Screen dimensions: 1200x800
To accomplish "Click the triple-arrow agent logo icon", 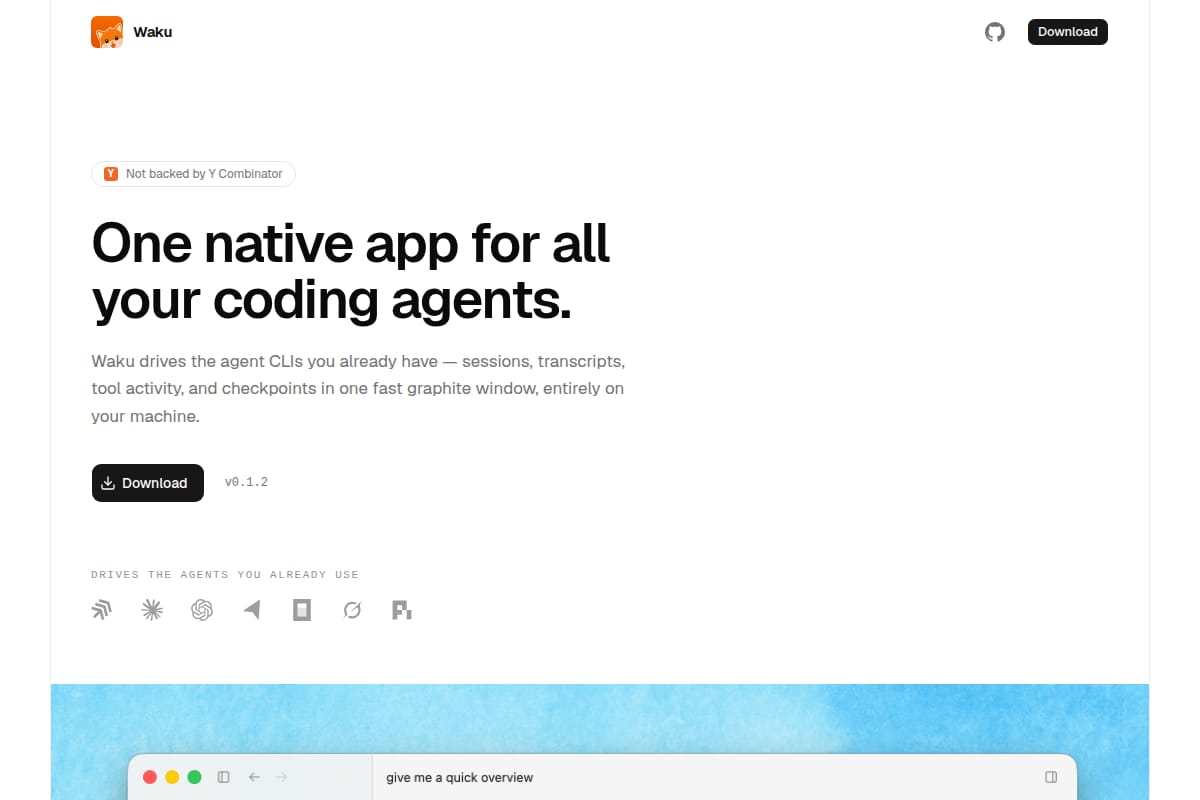I will [102, 610].
